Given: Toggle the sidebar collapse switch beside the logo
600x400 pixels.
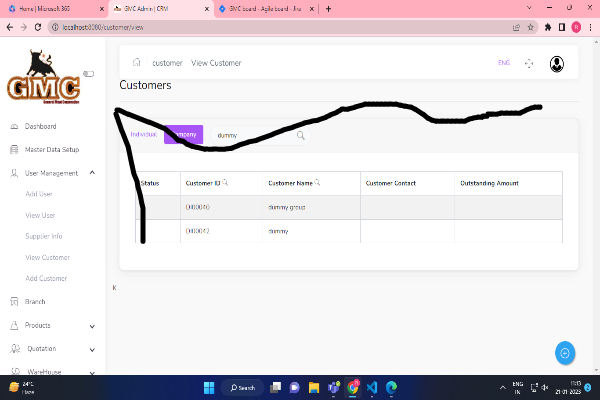Looking at the screenshot, I should click(x=88, y=73).
